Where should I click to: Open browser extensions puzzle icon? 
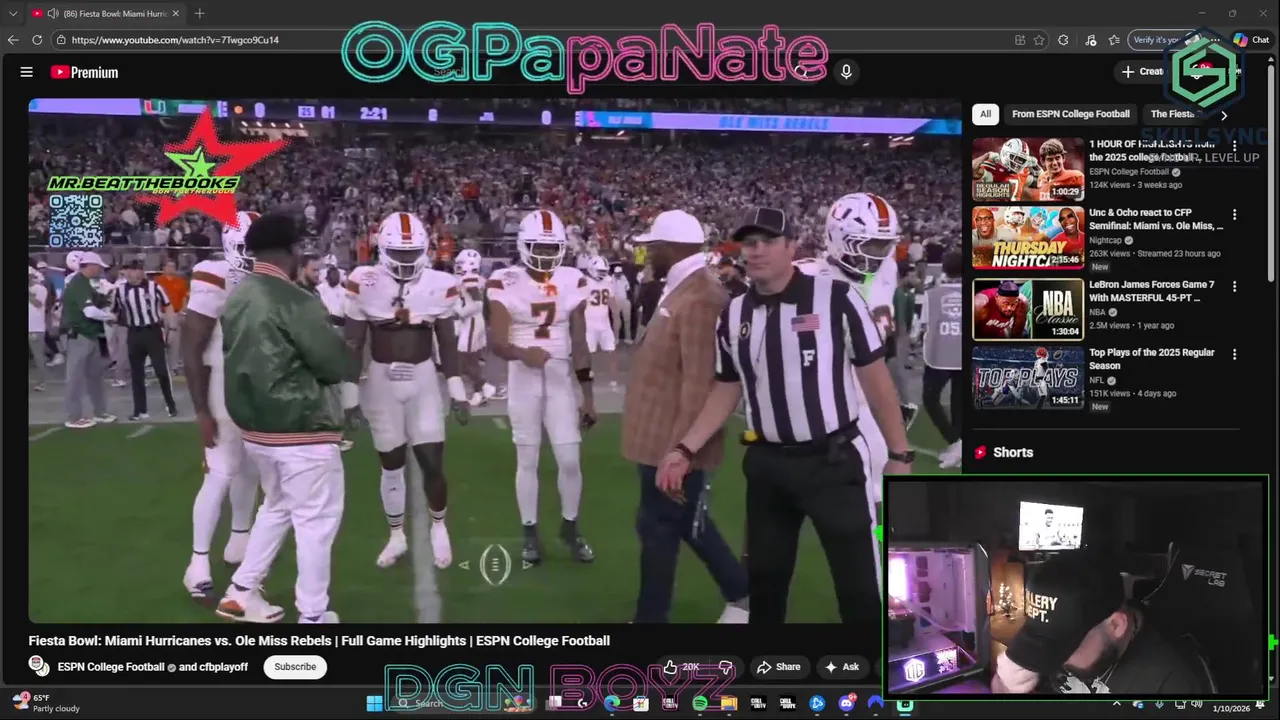(x=1063, y=40)
